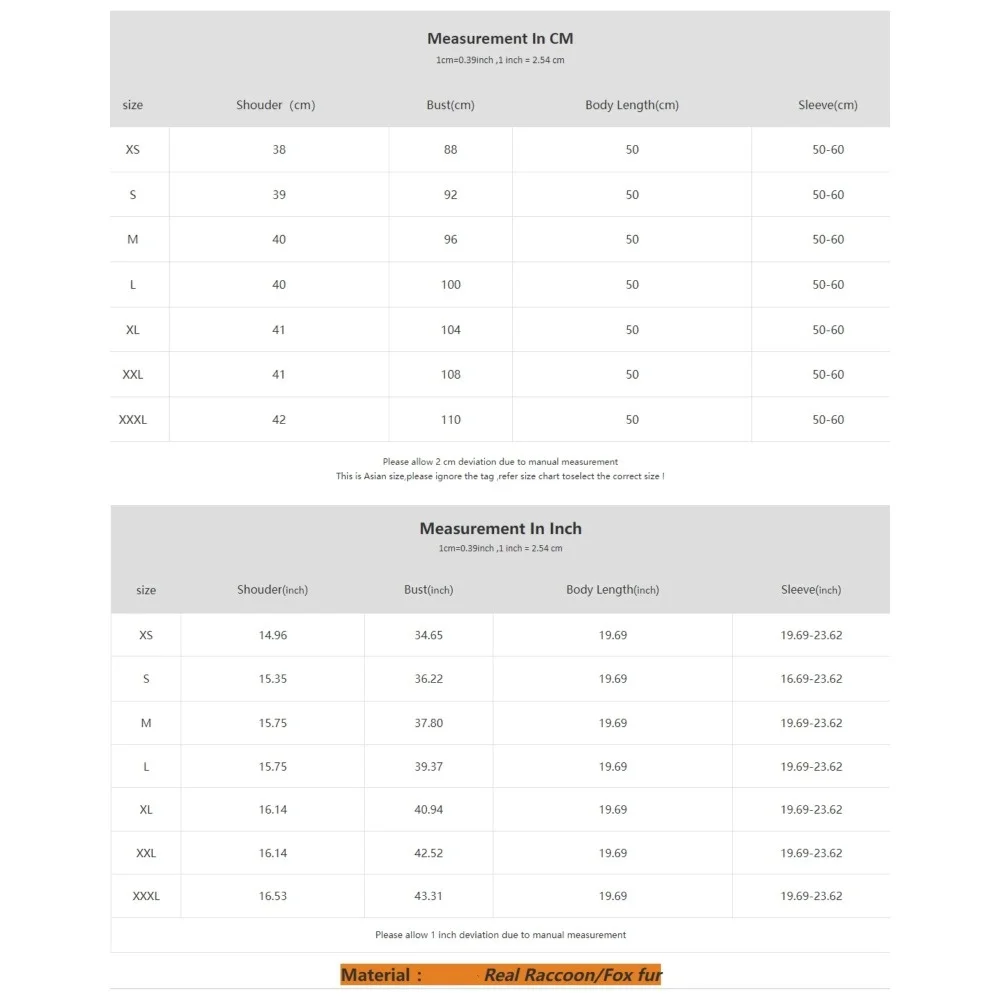
Task: Select the 36.22 bust inch value
Action: [429, 679]
